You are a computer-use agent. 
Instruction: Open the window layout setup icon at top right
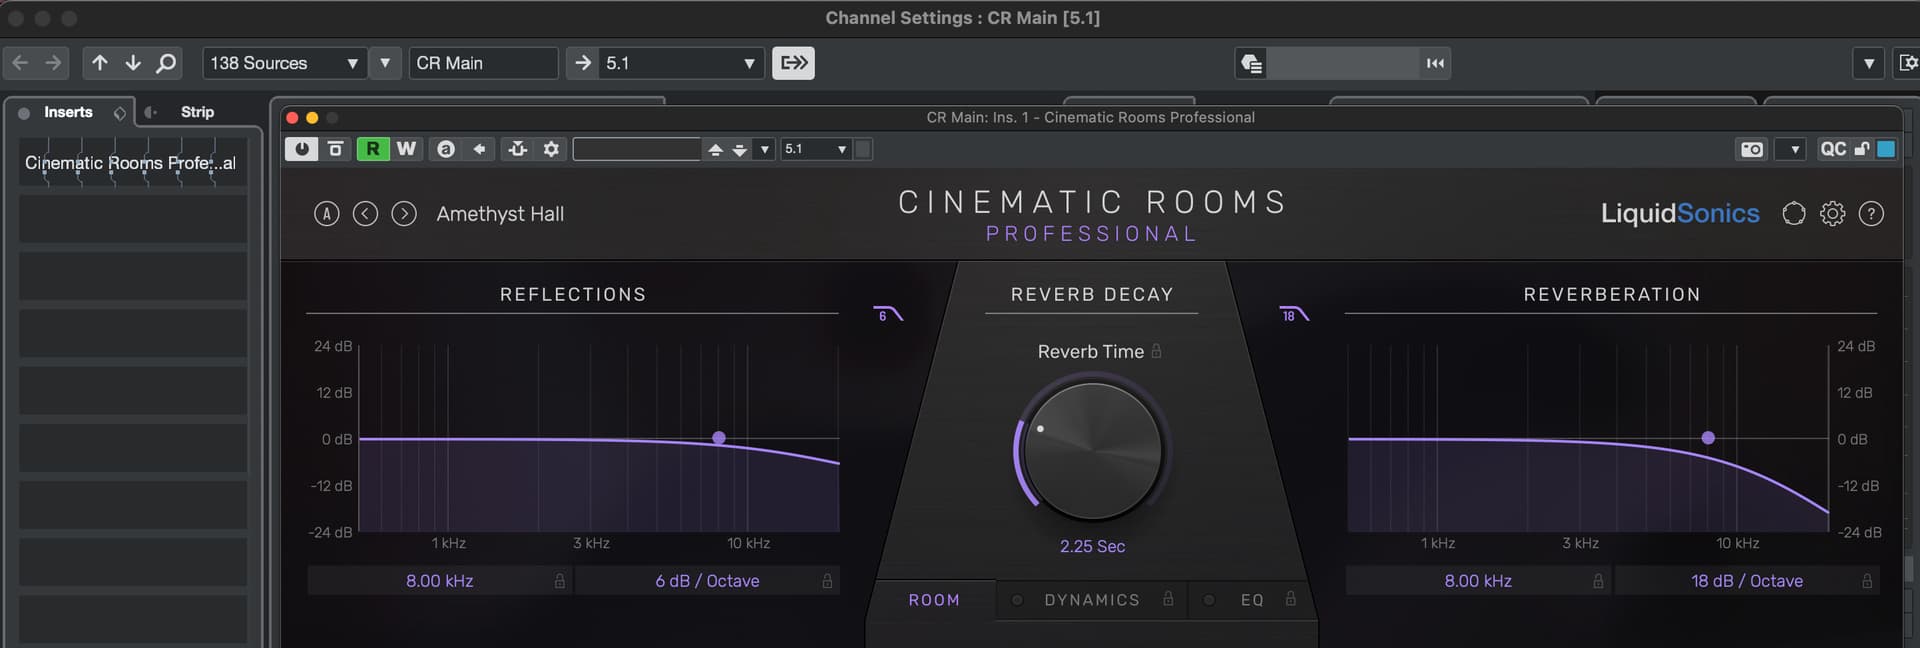point(1908,63)
